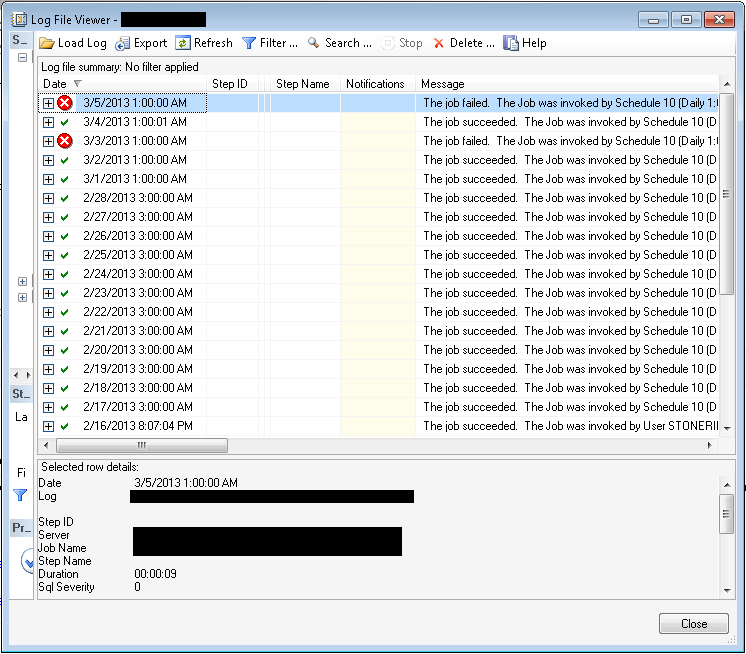This screenshot has width=746, height=654.
Task: Expand the 3/3/2013 1:00:00 AM log entry
Action: click(x=48, y=141)
